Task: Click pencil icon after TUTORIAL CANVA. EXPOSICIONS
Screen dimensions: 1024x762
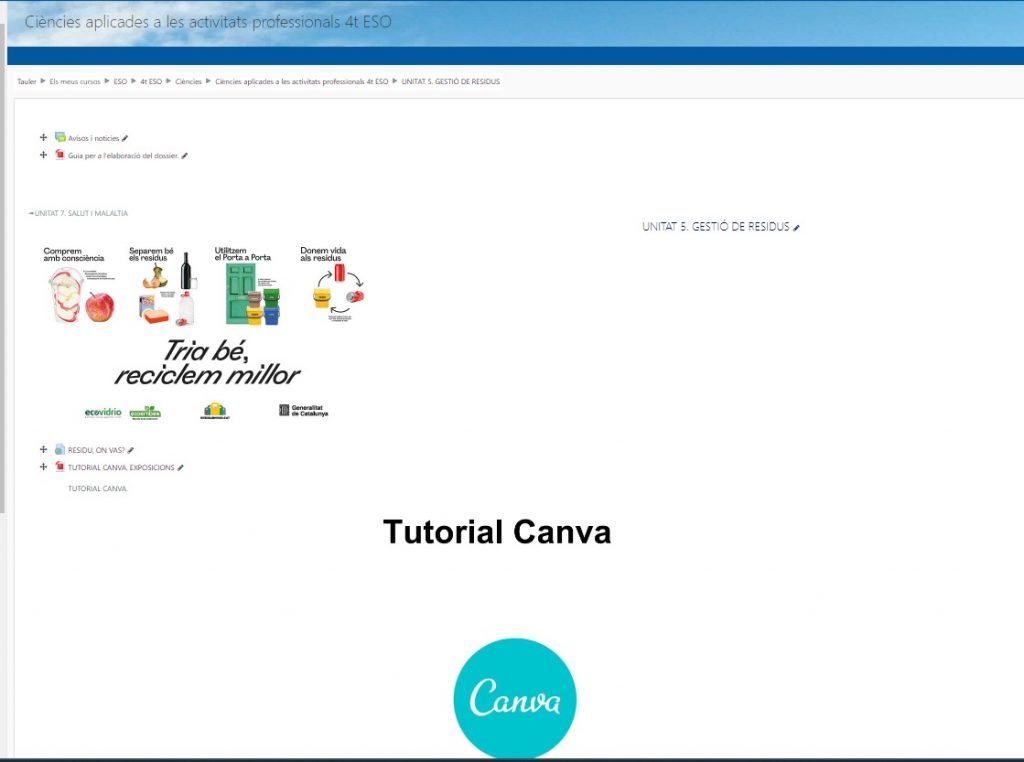Action: point(180,468)
